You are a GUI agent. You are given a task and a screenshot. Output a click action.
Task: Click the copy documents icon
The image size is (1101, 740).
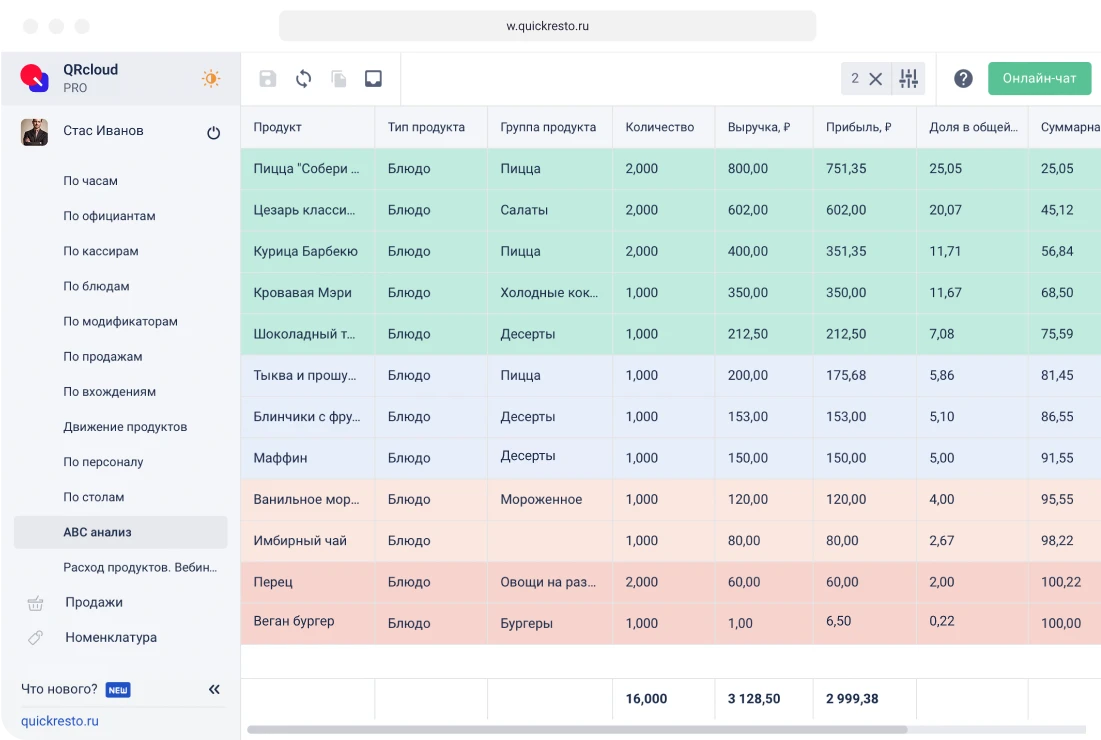tap(339, 79)
